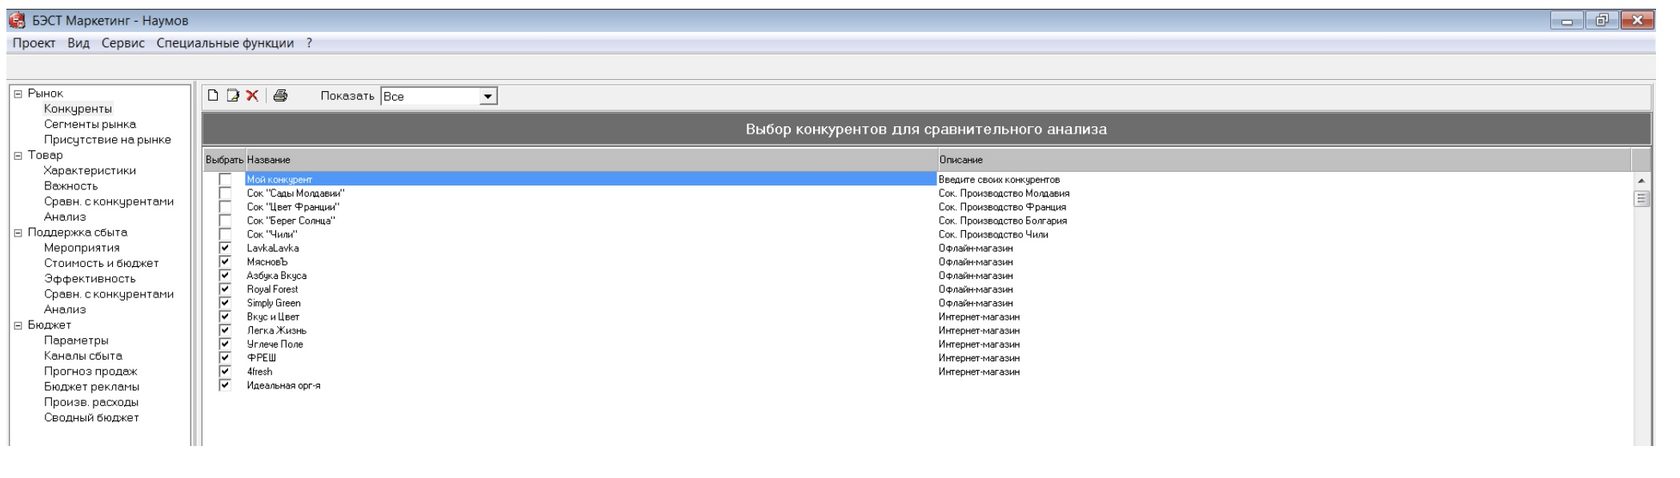Image resolution: width=1680 pixels, height=478 pixels.
Task: Select Сводный бюджет in the tree
Action: pyautogui.click(x=92, y=418)
